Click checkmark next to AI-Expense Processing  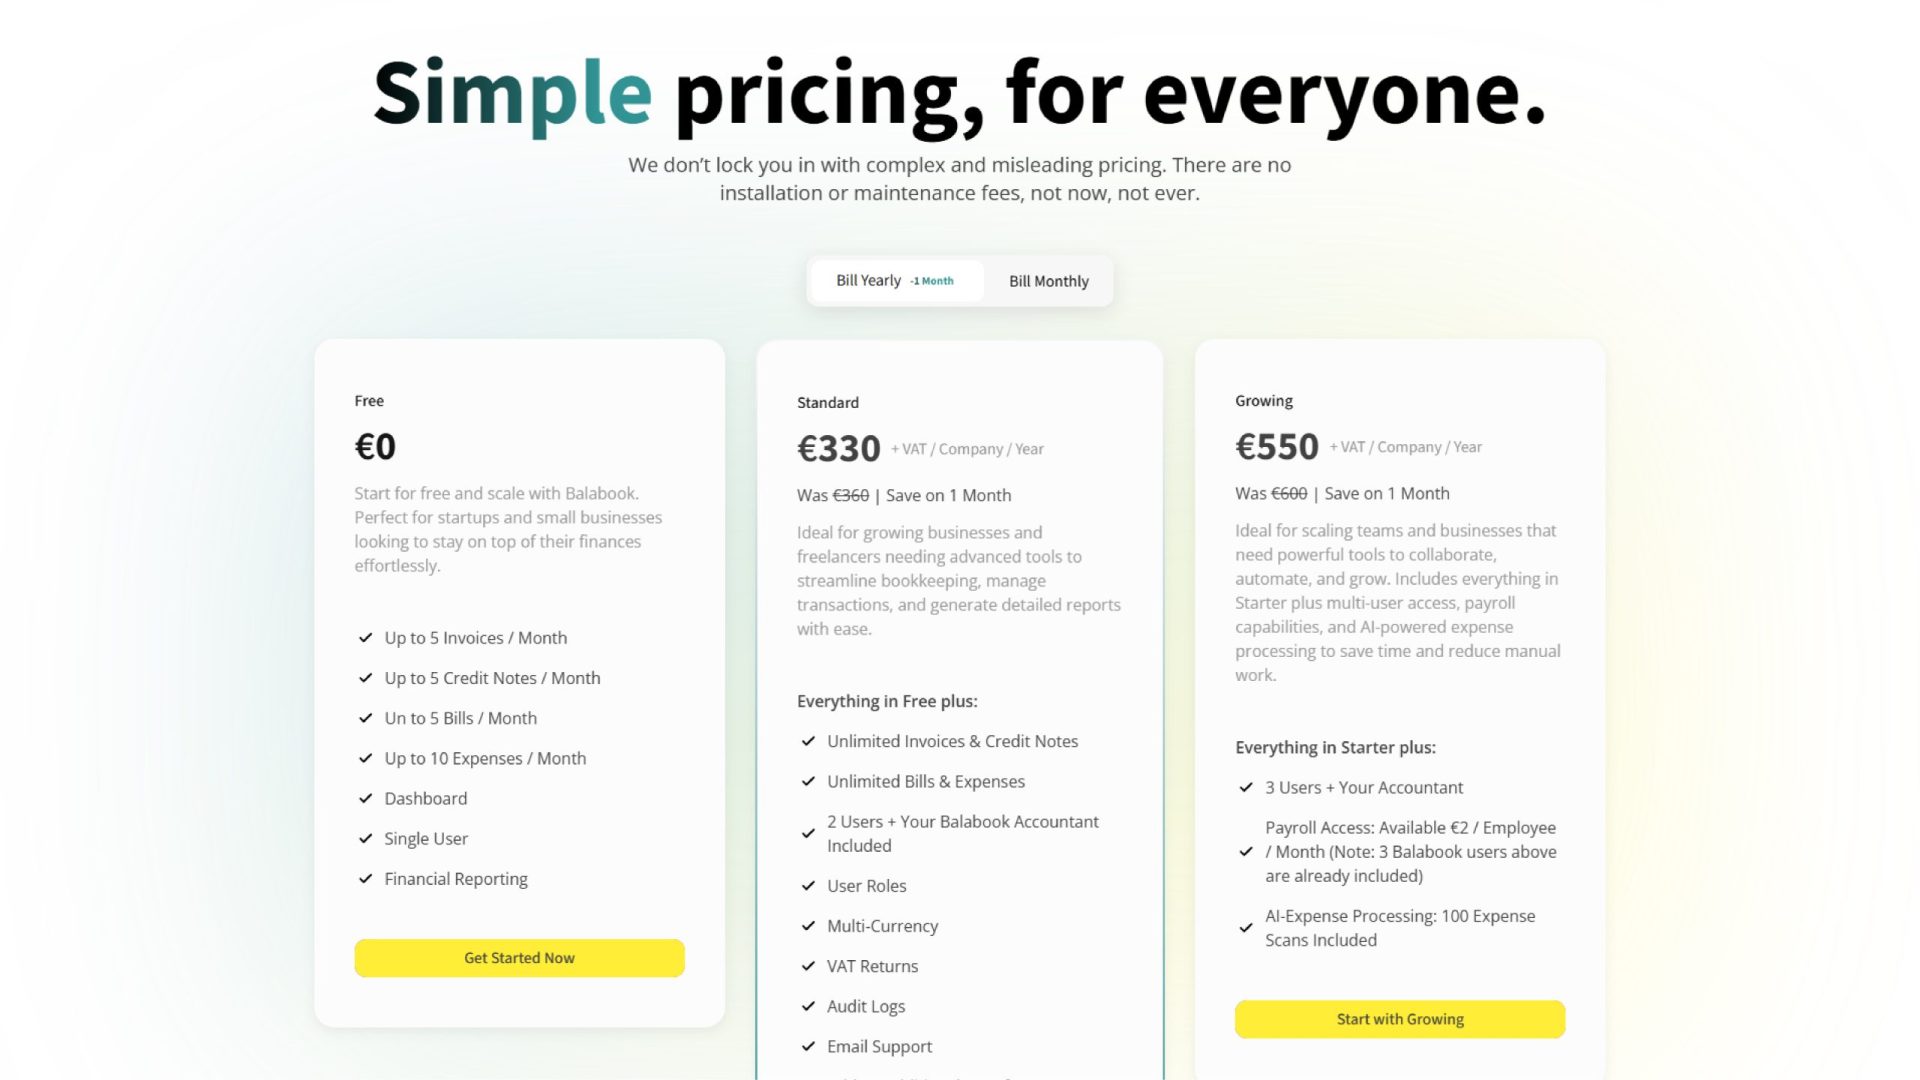(x=1246, y=928)
